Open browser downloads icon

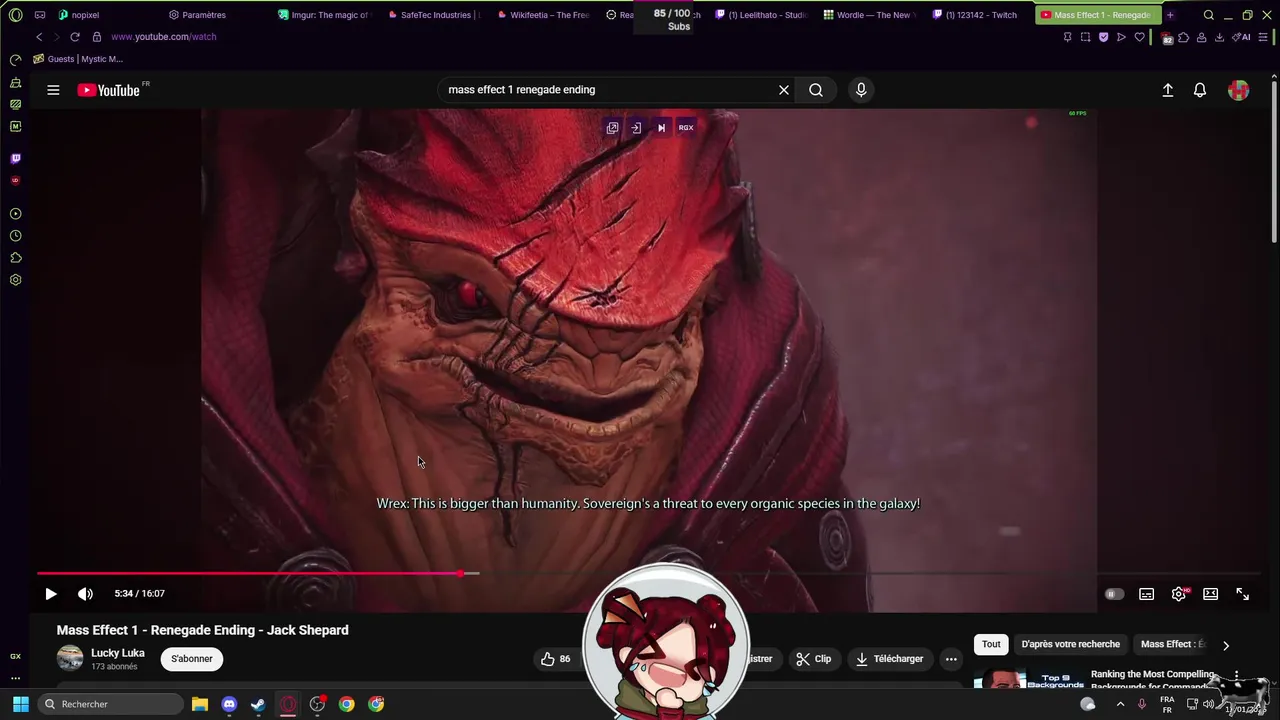click(1219, 37)
